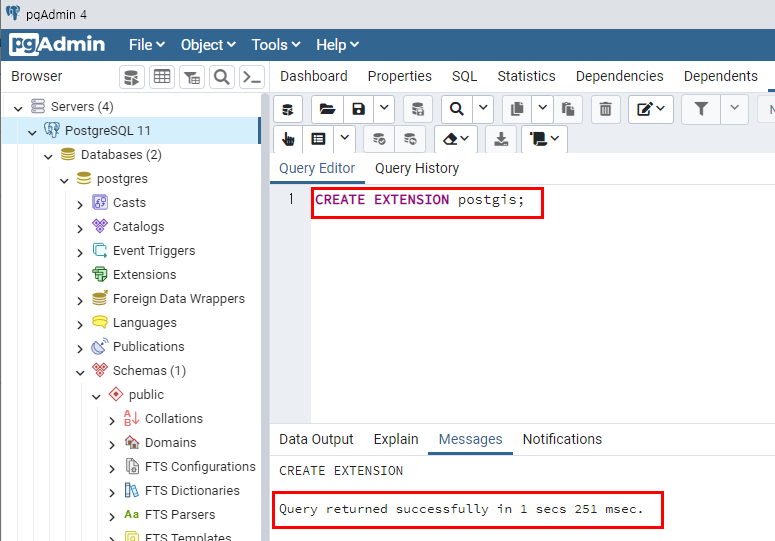
Task: Expand the FTS Dictionaries node
Action: [112, 493]
